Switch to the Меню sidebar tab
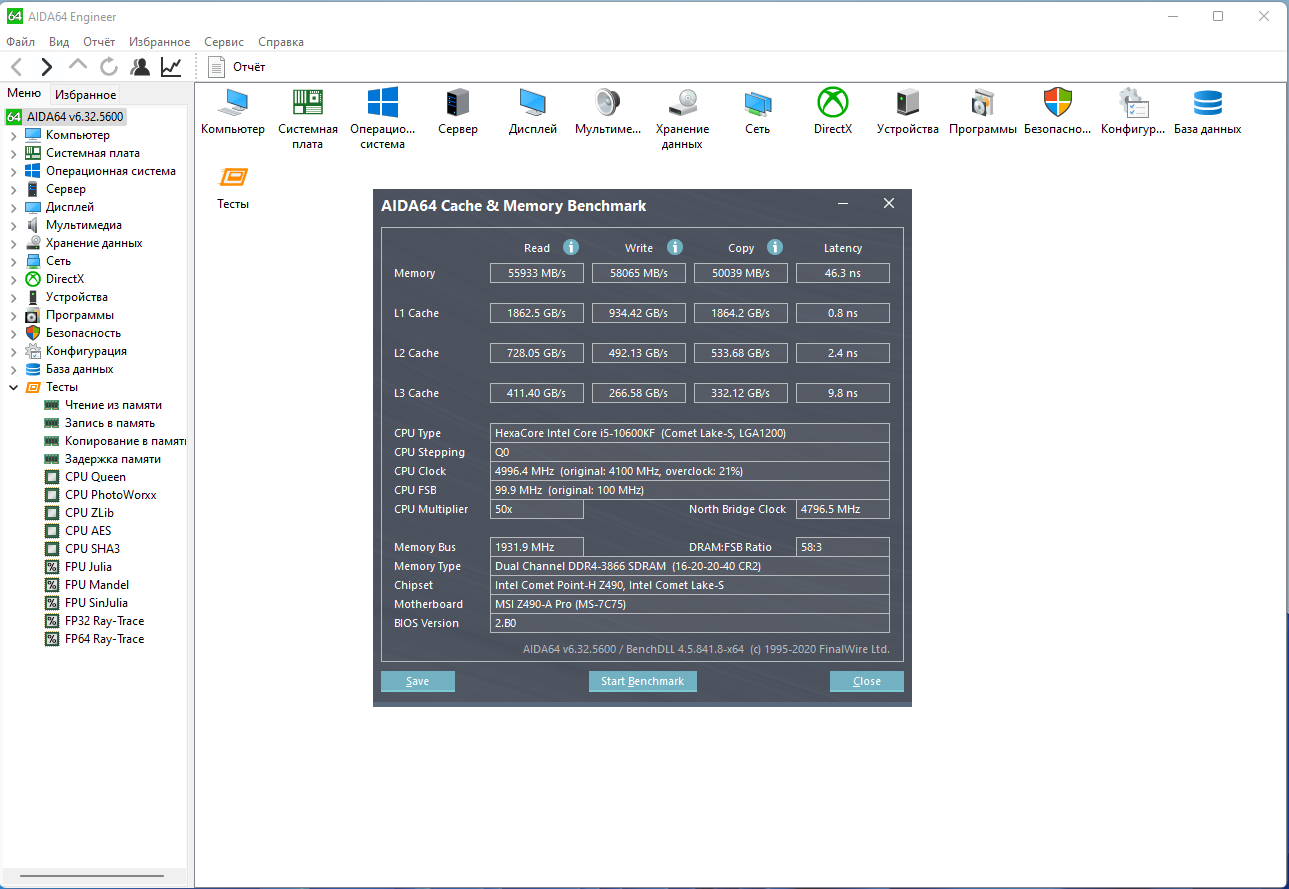The height and width of the screenshot is (889, 1289). click(24, 94)
